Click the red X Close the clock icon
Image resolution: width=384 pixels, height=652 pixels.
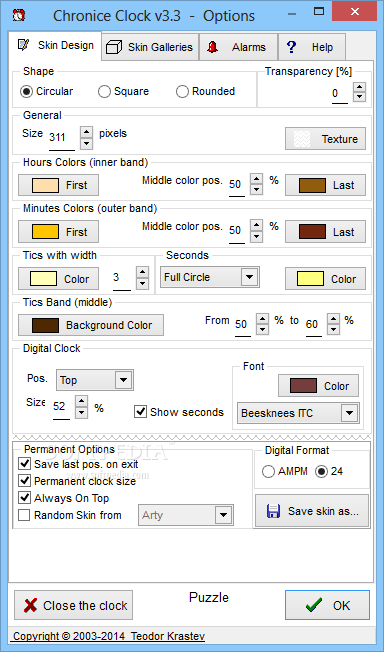coord(30,605)
